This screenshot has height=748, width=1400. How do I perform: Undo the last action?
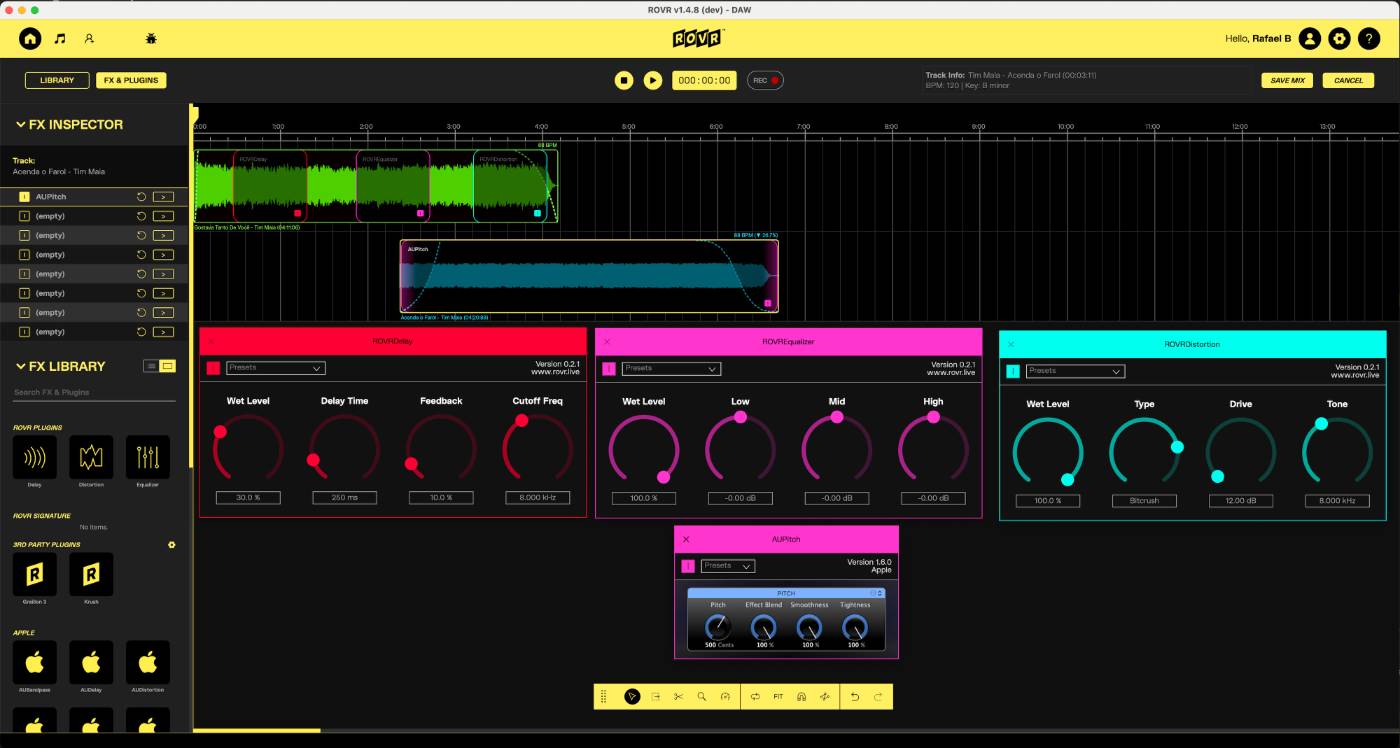coord(855,697)
